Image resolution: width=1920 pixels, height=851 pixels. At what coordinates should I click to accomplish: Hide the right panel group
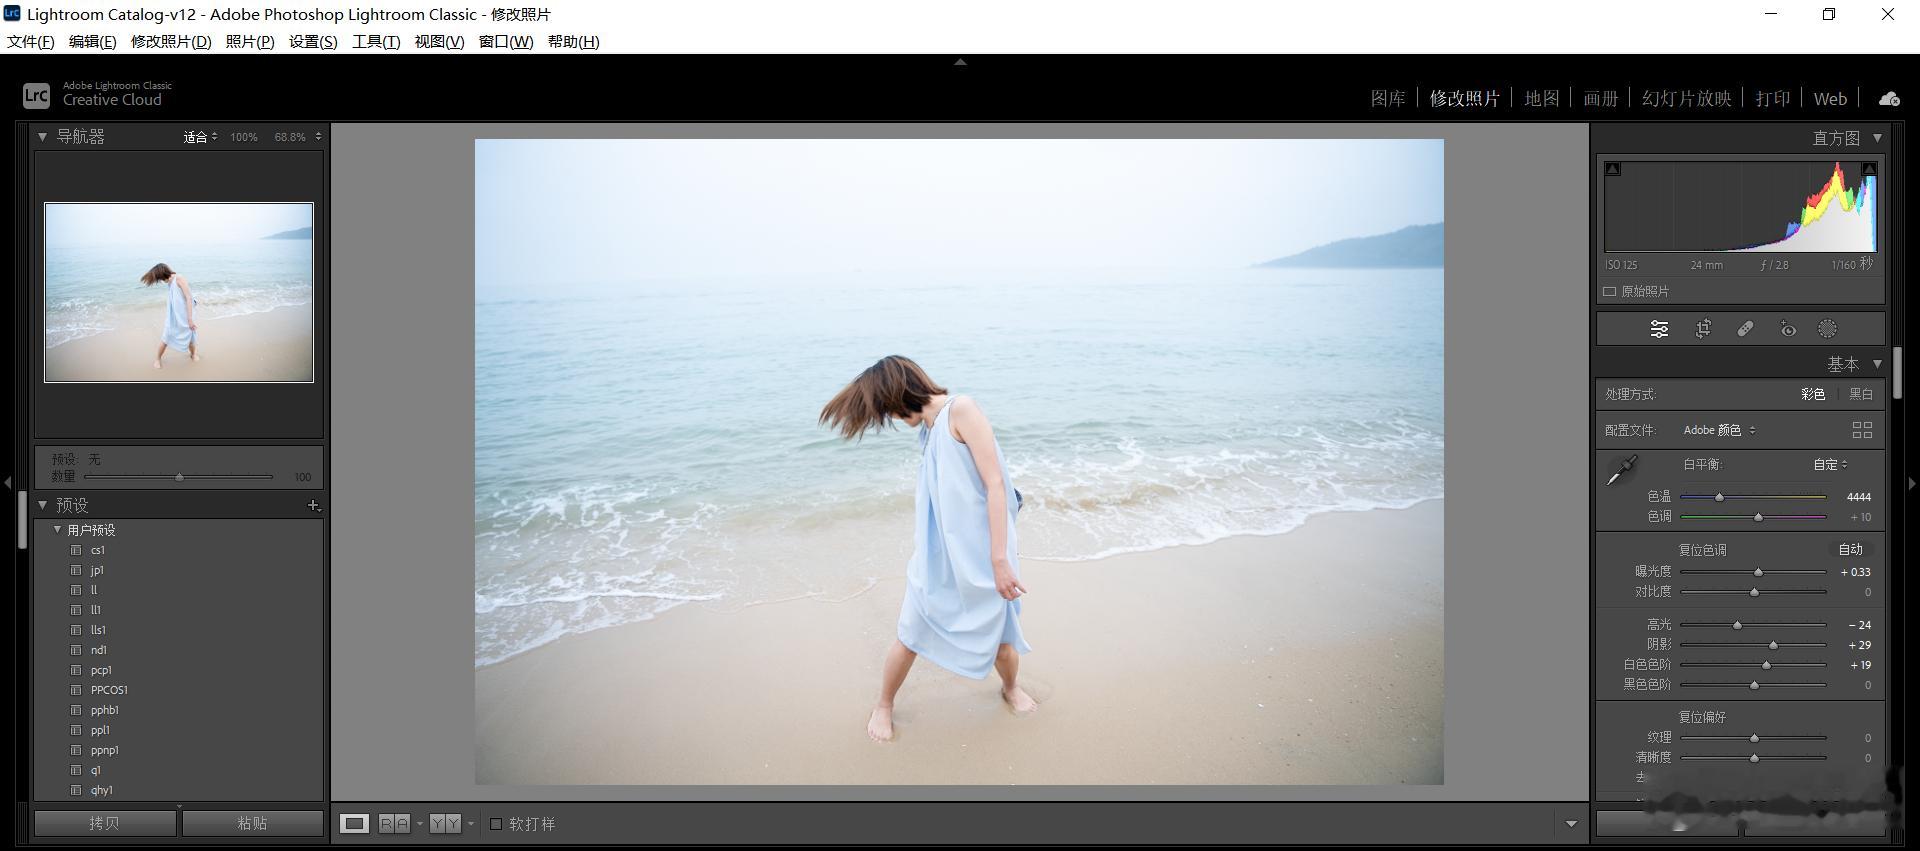[x=1912, y=483]
